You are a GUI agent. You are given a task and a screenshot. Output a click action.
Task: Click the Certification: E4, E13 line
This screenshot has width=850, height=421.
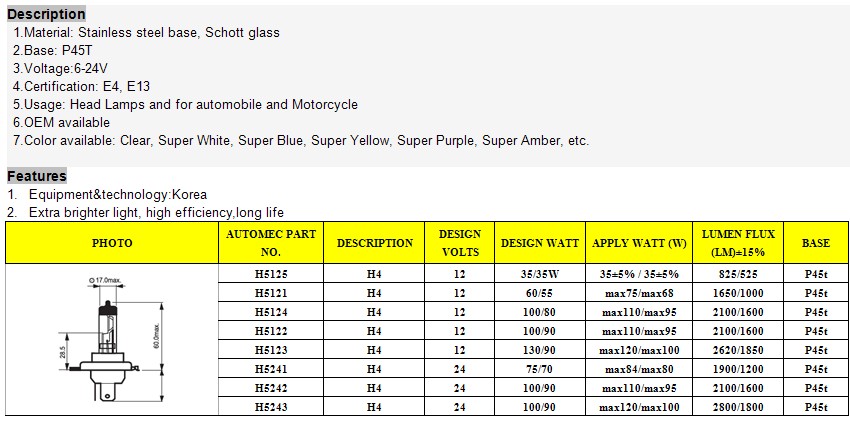(81, 87)
